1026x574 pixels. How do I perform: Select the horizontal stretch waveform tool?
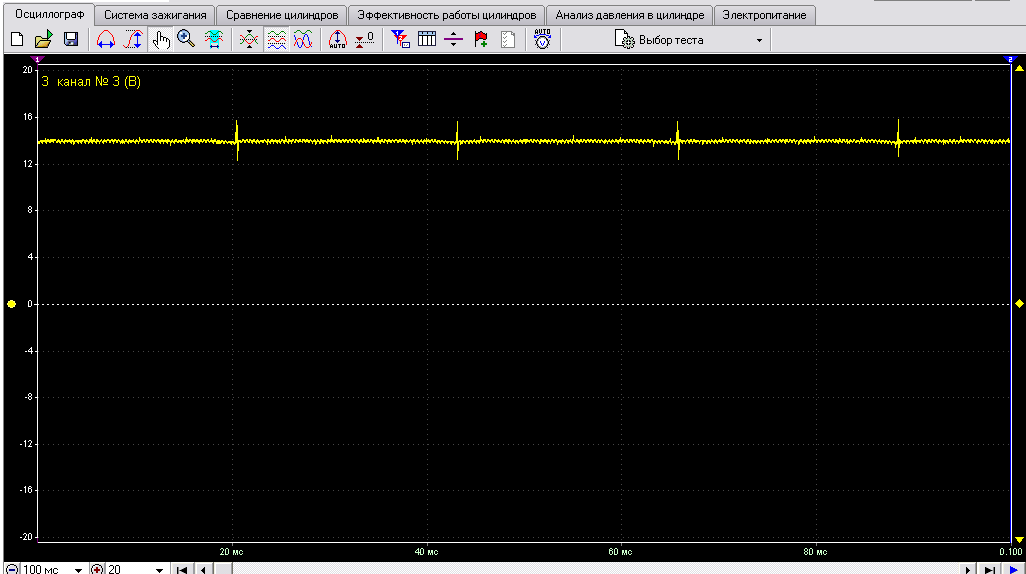coord(105,40)
